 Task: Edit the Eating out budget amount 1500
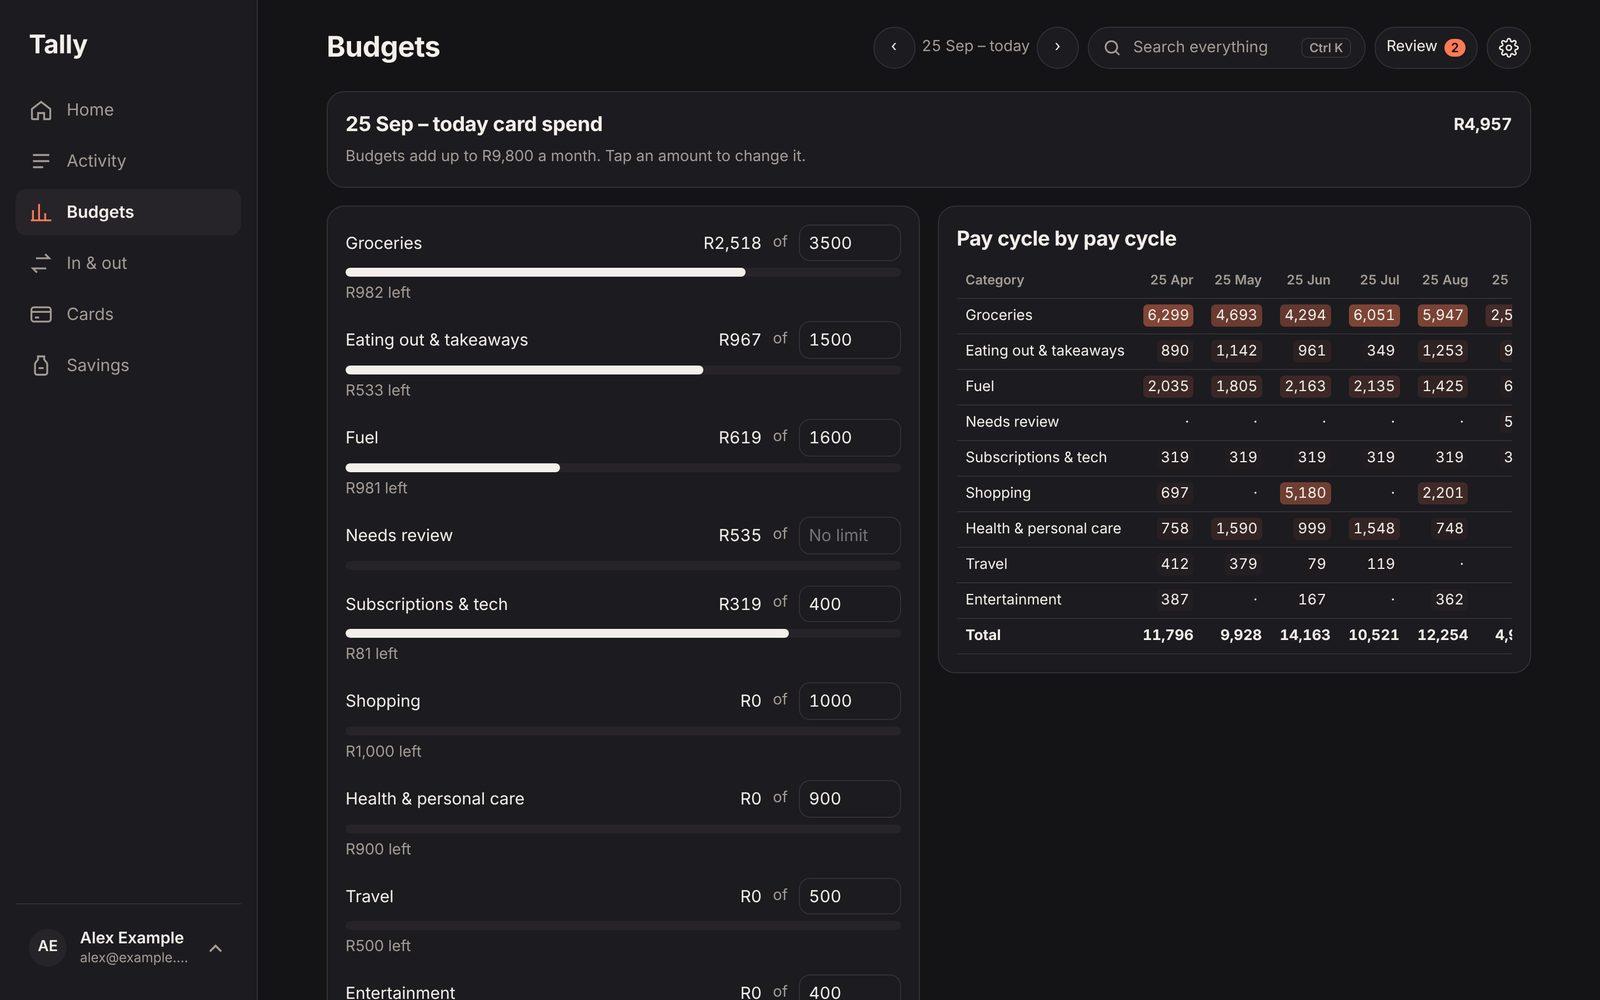click(849, 340)
